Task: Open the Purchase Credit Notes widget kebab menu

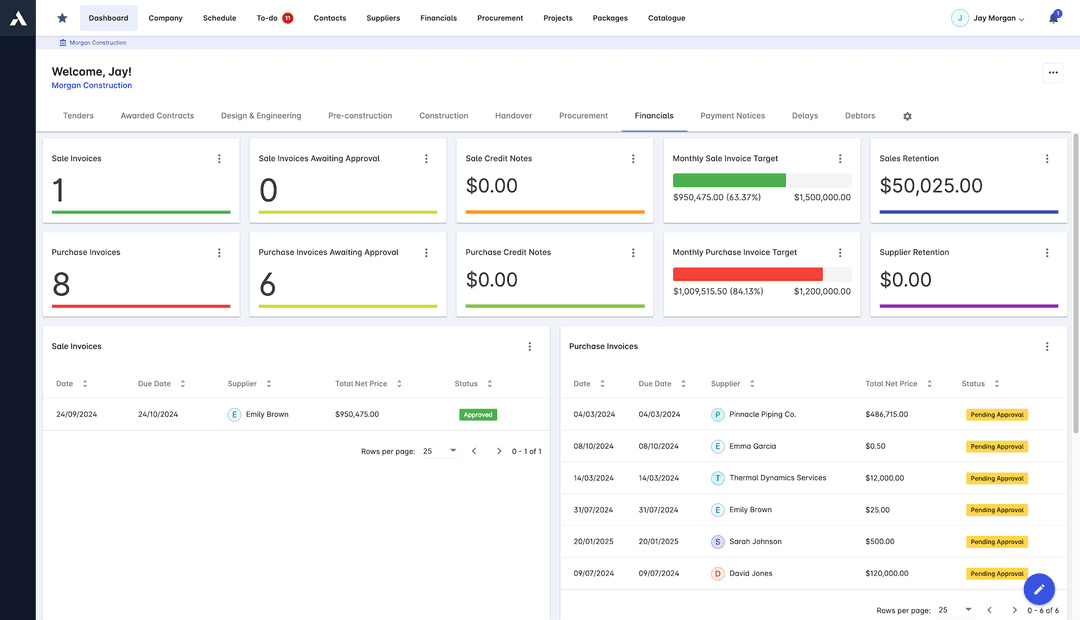Action: 632,252
